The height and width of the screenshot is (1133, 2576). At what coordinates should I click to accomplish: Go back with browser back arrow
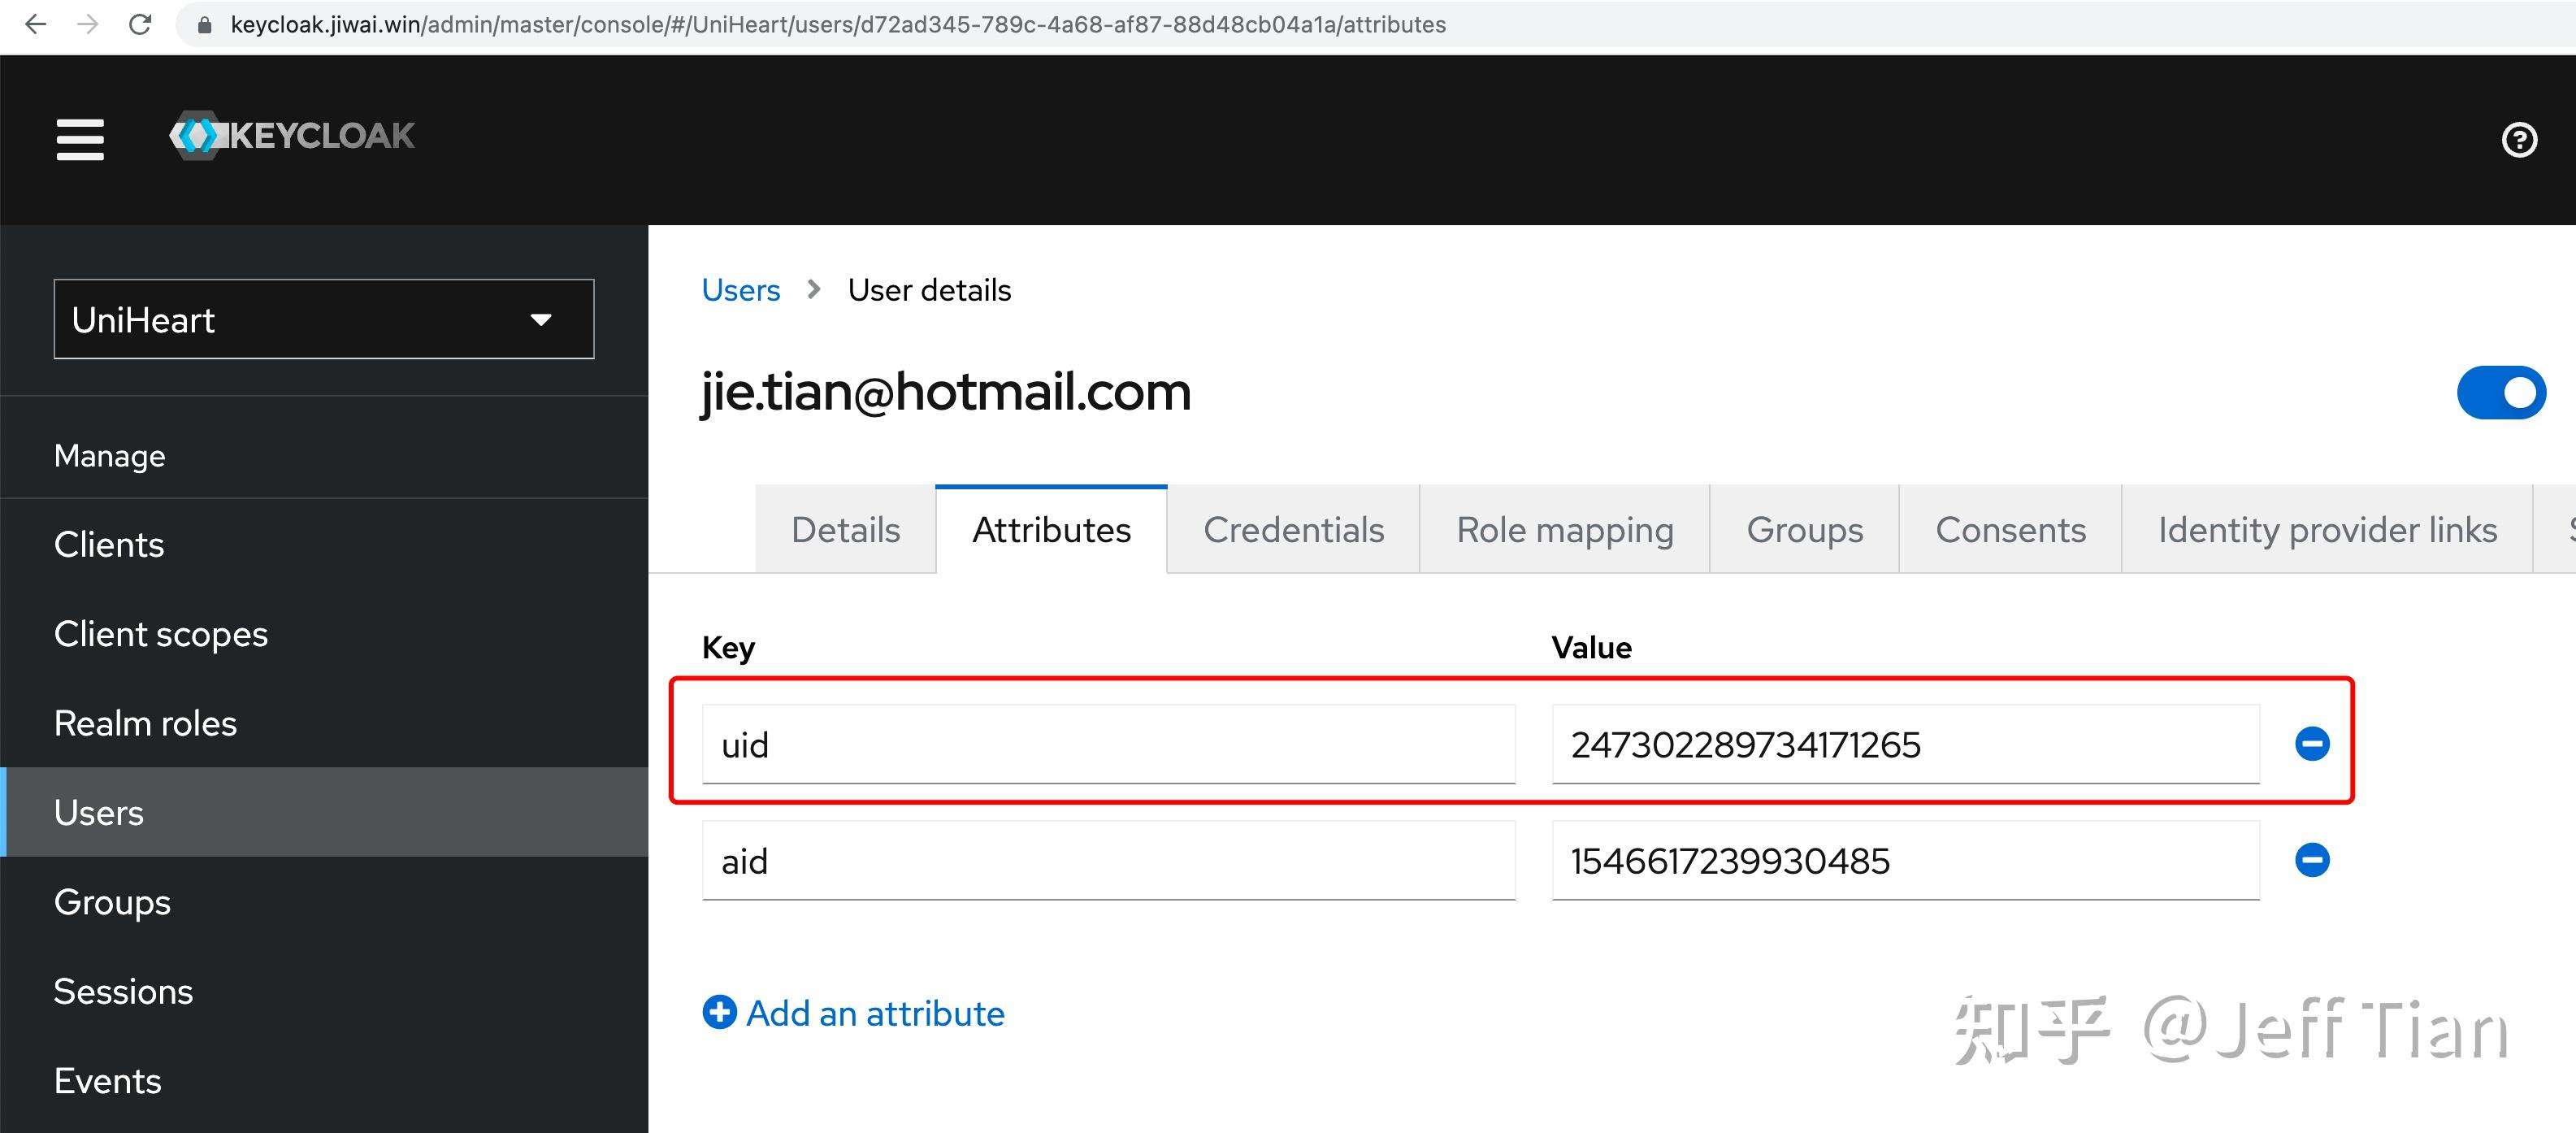click(x=35, y=24)
